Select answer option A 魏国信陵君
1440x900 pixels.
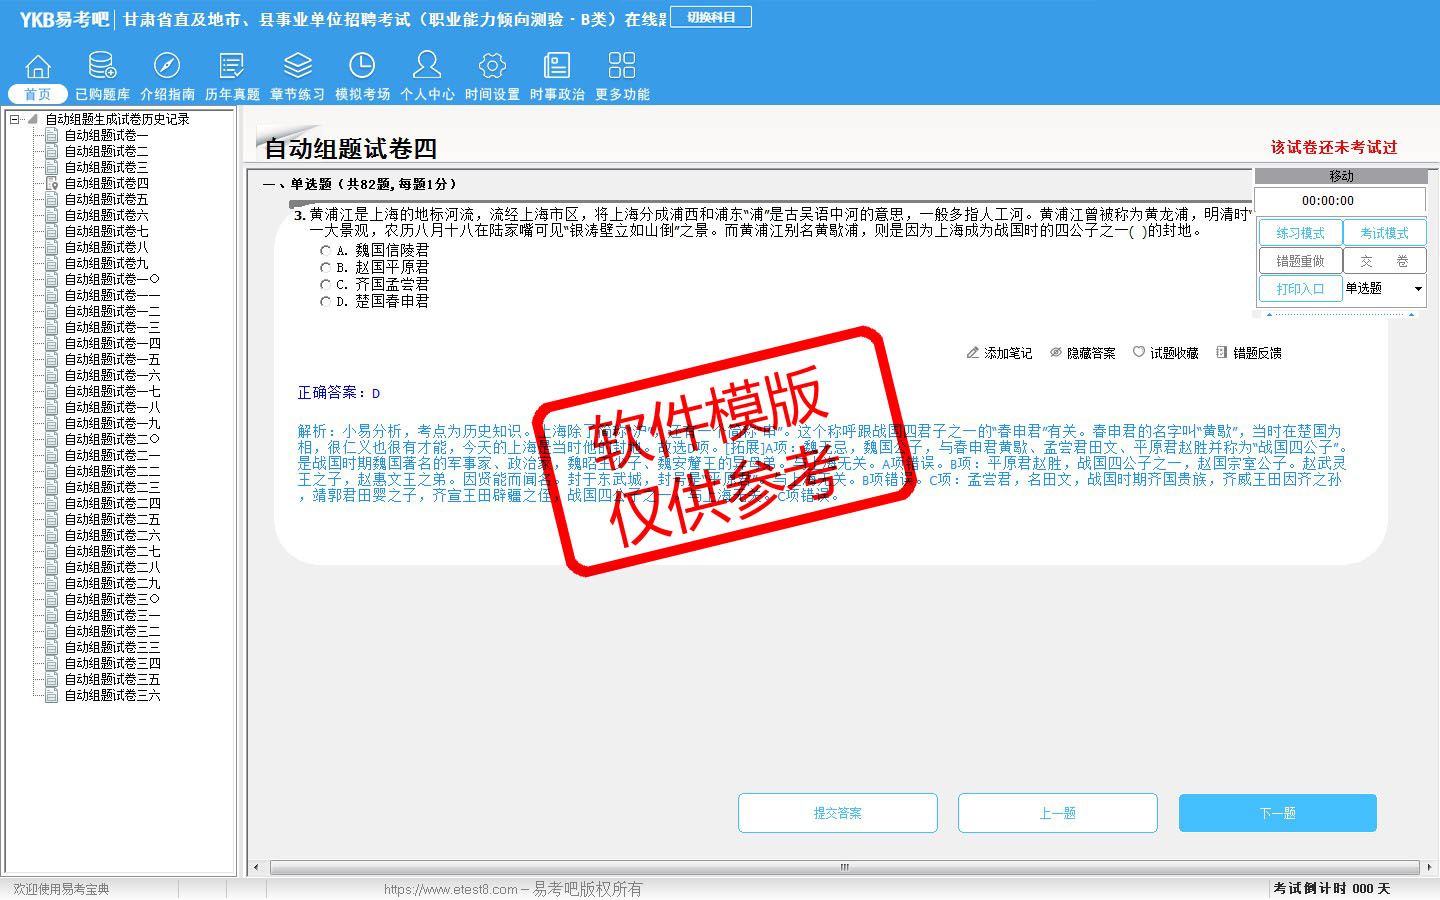tap(325, 251)
